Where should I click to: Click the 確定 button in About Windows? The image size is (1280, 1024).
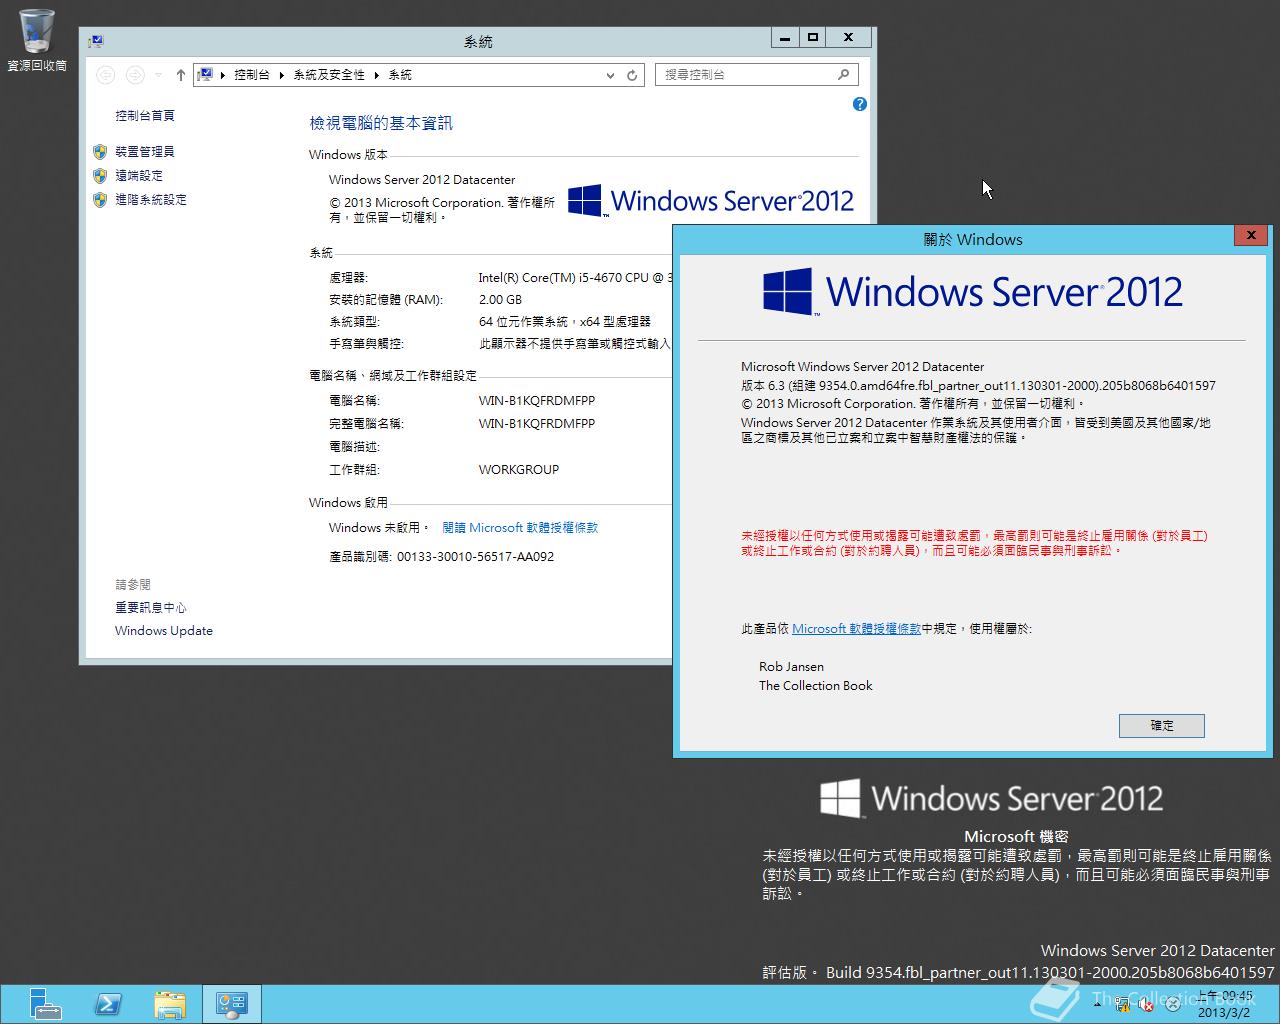click(1162, 726)
